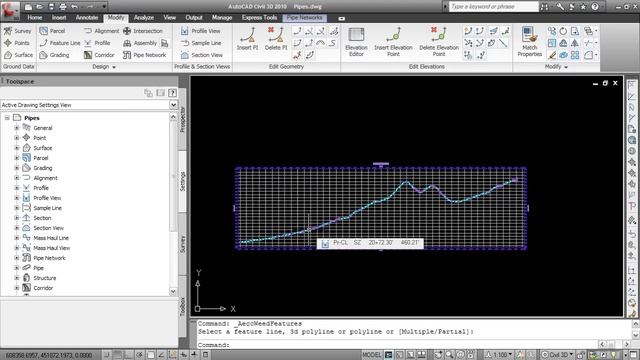Select the Surface tool
Image resolution: width=640 pixels, height=360 pixels.
tap(18, 55)
